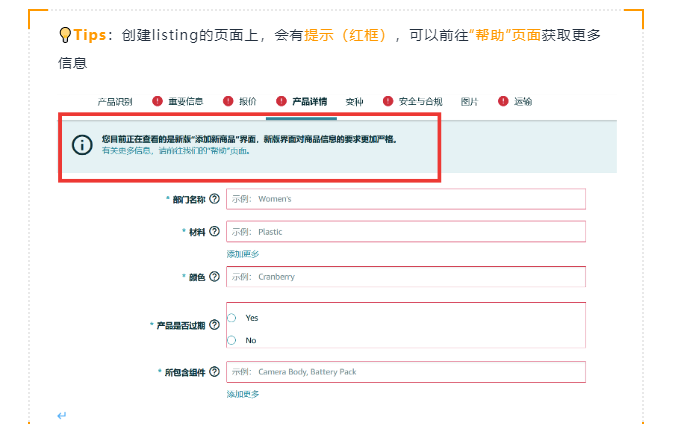682x424 pixels.
Task: Click the 部门名称 input field
Action: [405, 199]
